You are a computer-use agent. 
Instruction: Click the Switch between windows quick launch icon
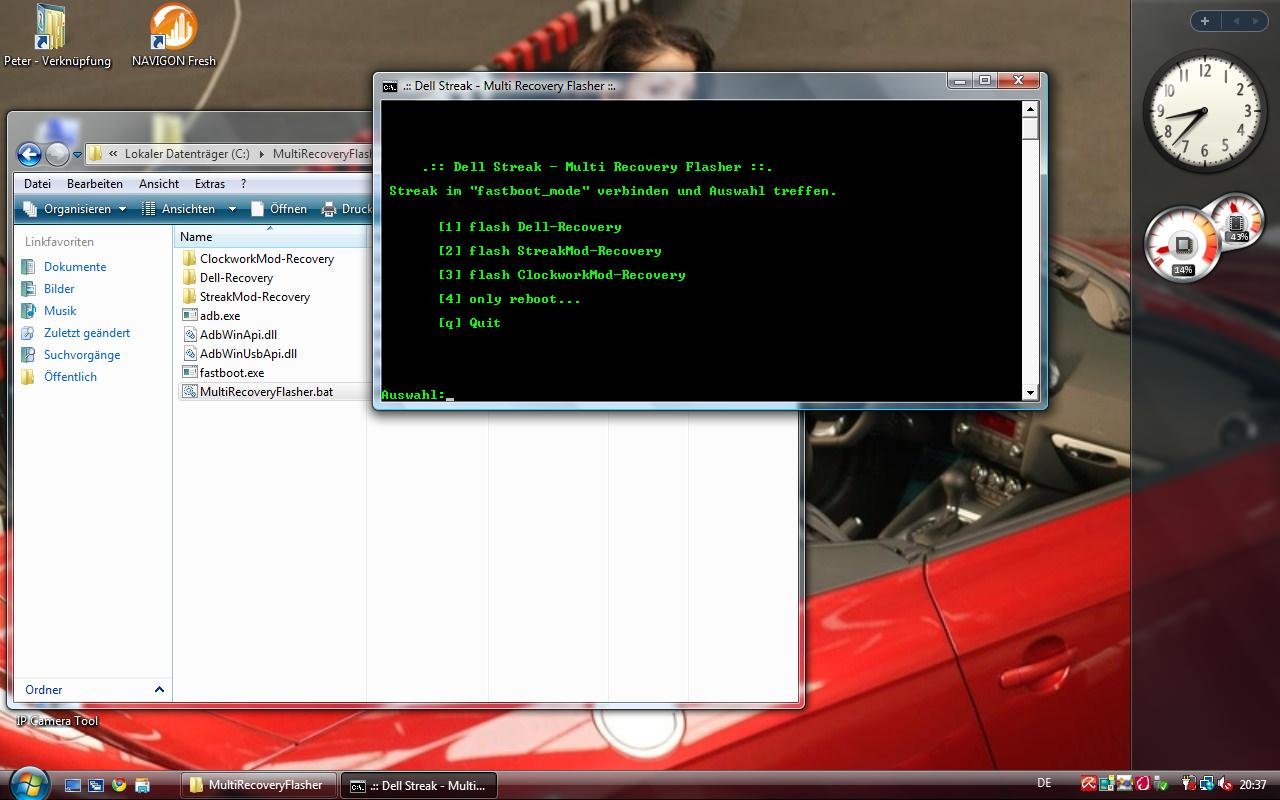tap(96, 785)
